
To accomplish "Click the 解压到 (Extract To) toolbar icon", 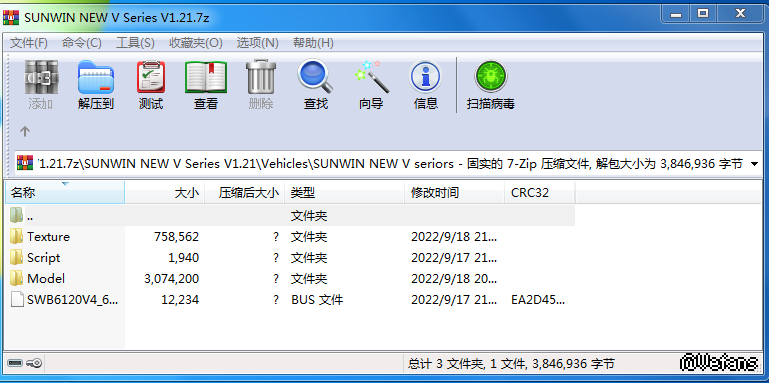I will [96, 85].
